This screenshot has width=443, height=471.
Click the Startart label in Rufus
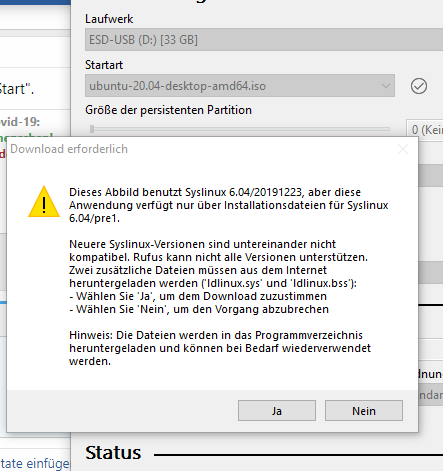point(104,65)
